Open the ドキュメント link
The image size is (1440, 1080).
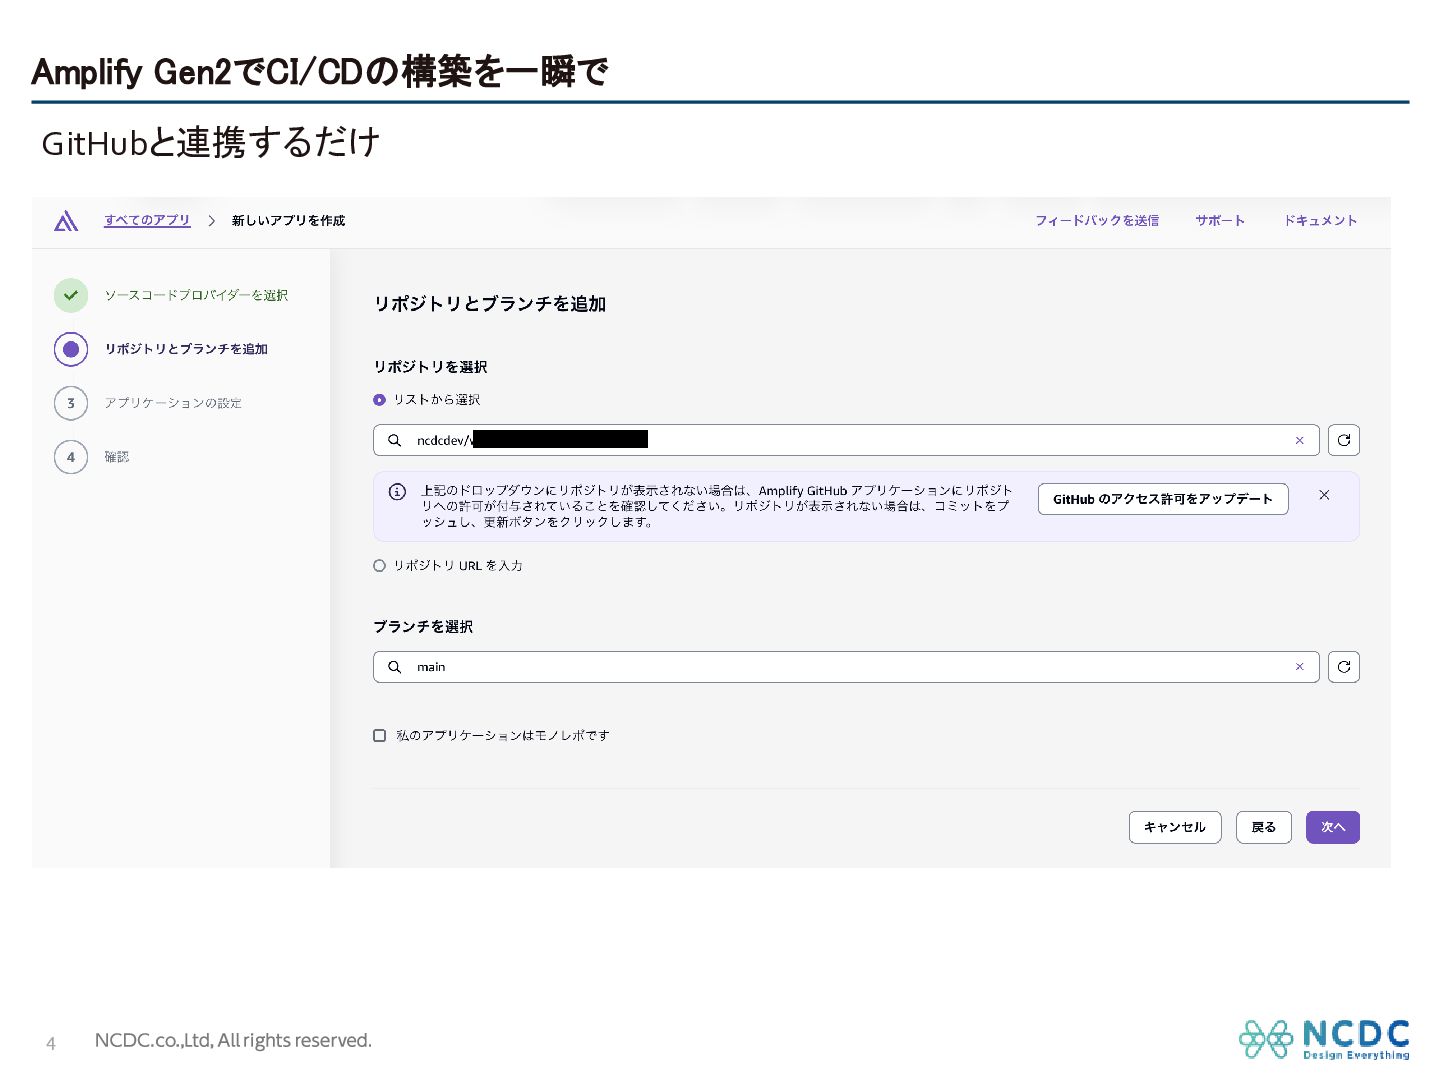1321,221
